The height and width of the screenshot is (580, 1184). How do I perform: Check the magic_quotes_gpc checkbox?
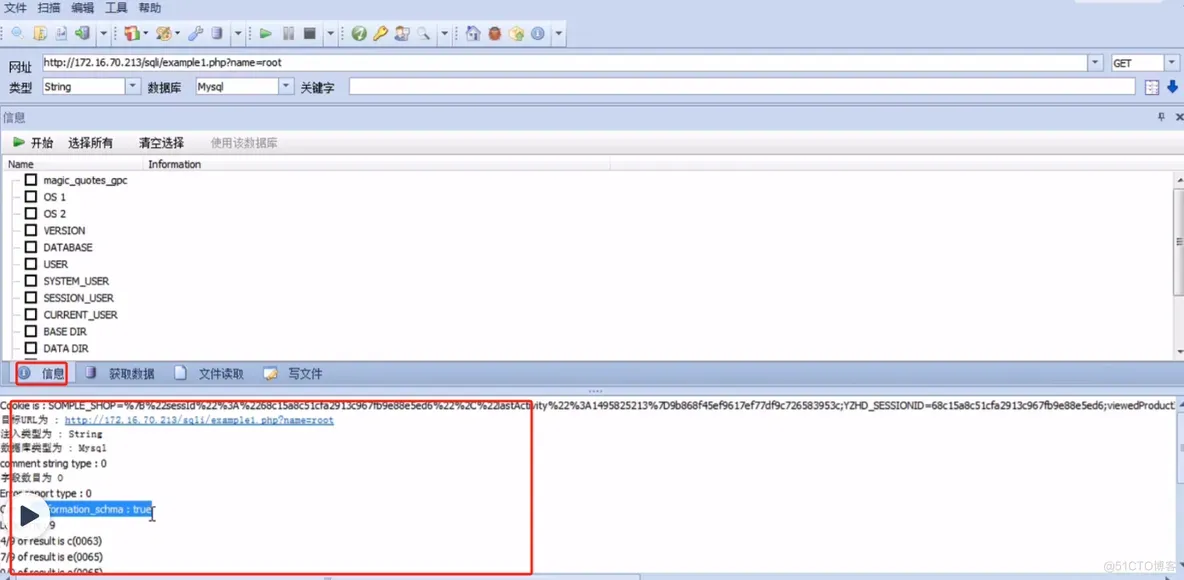pos(31,180)
